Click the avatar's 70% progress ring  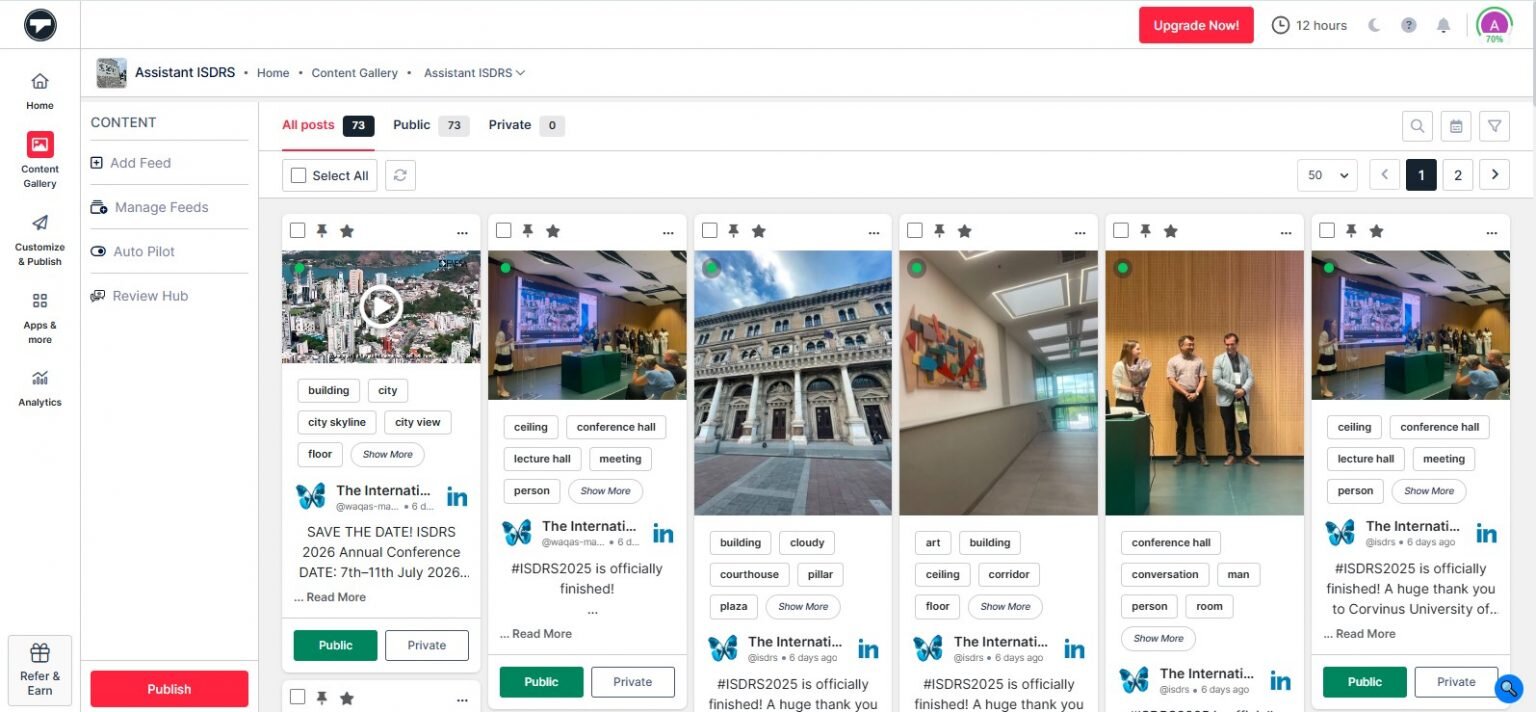click(1493, 25)
